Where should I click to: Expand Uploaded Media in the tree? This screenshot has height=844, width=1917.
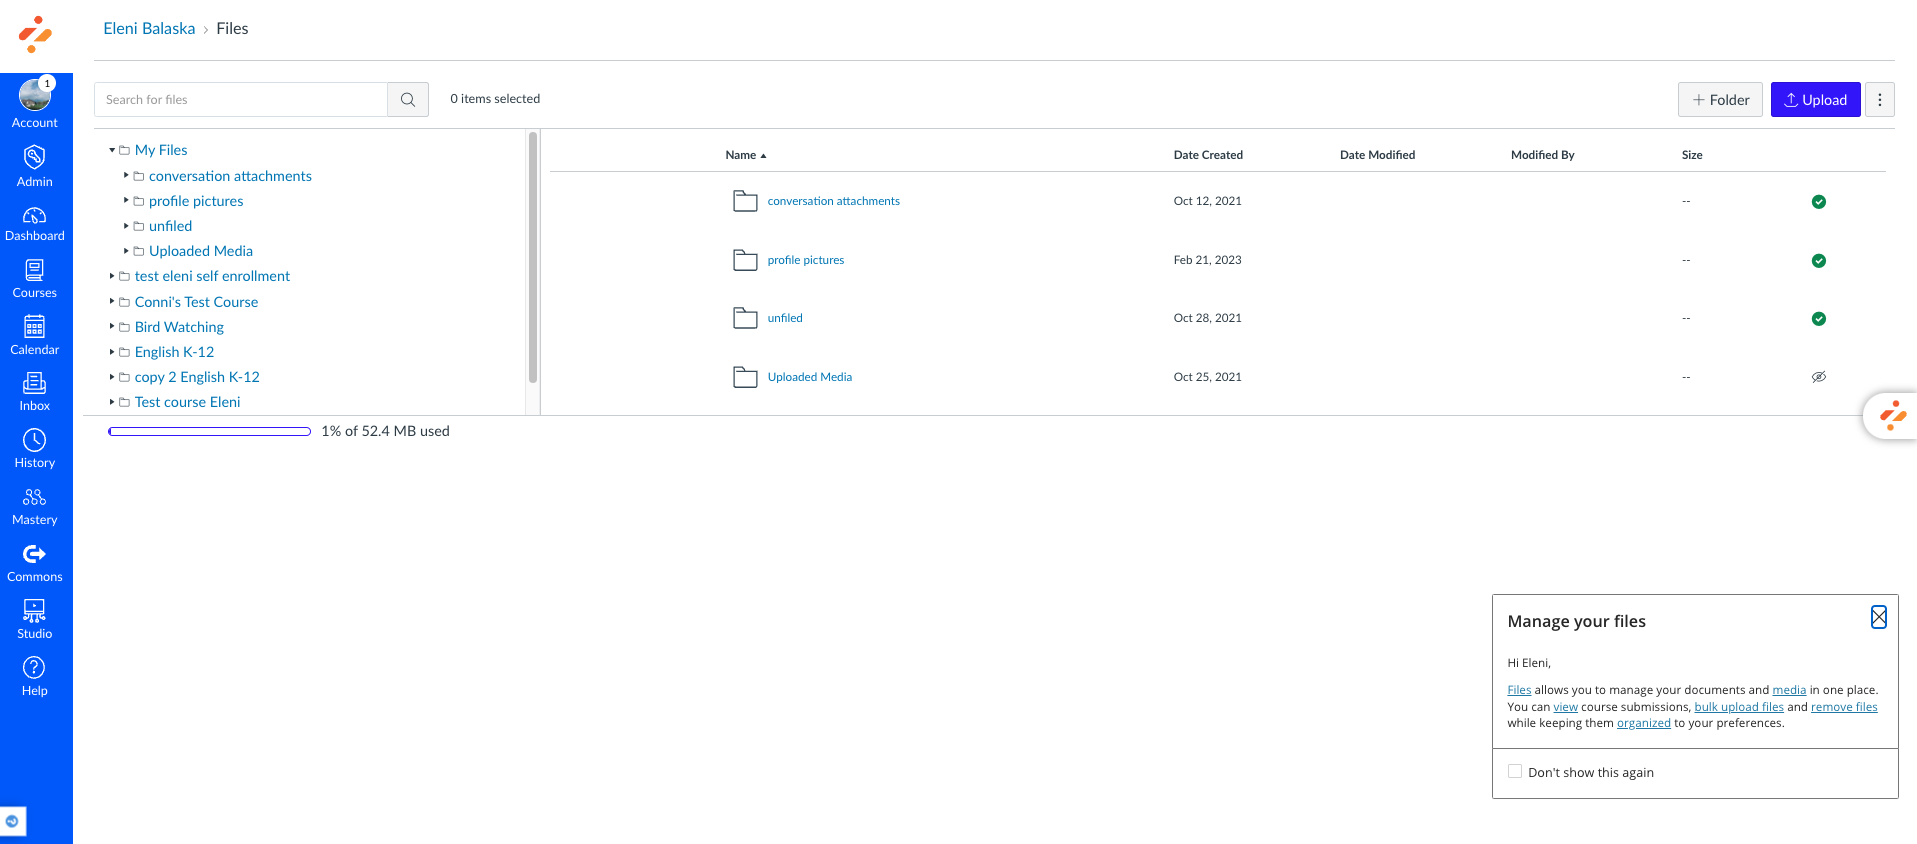tap(126, 251)
